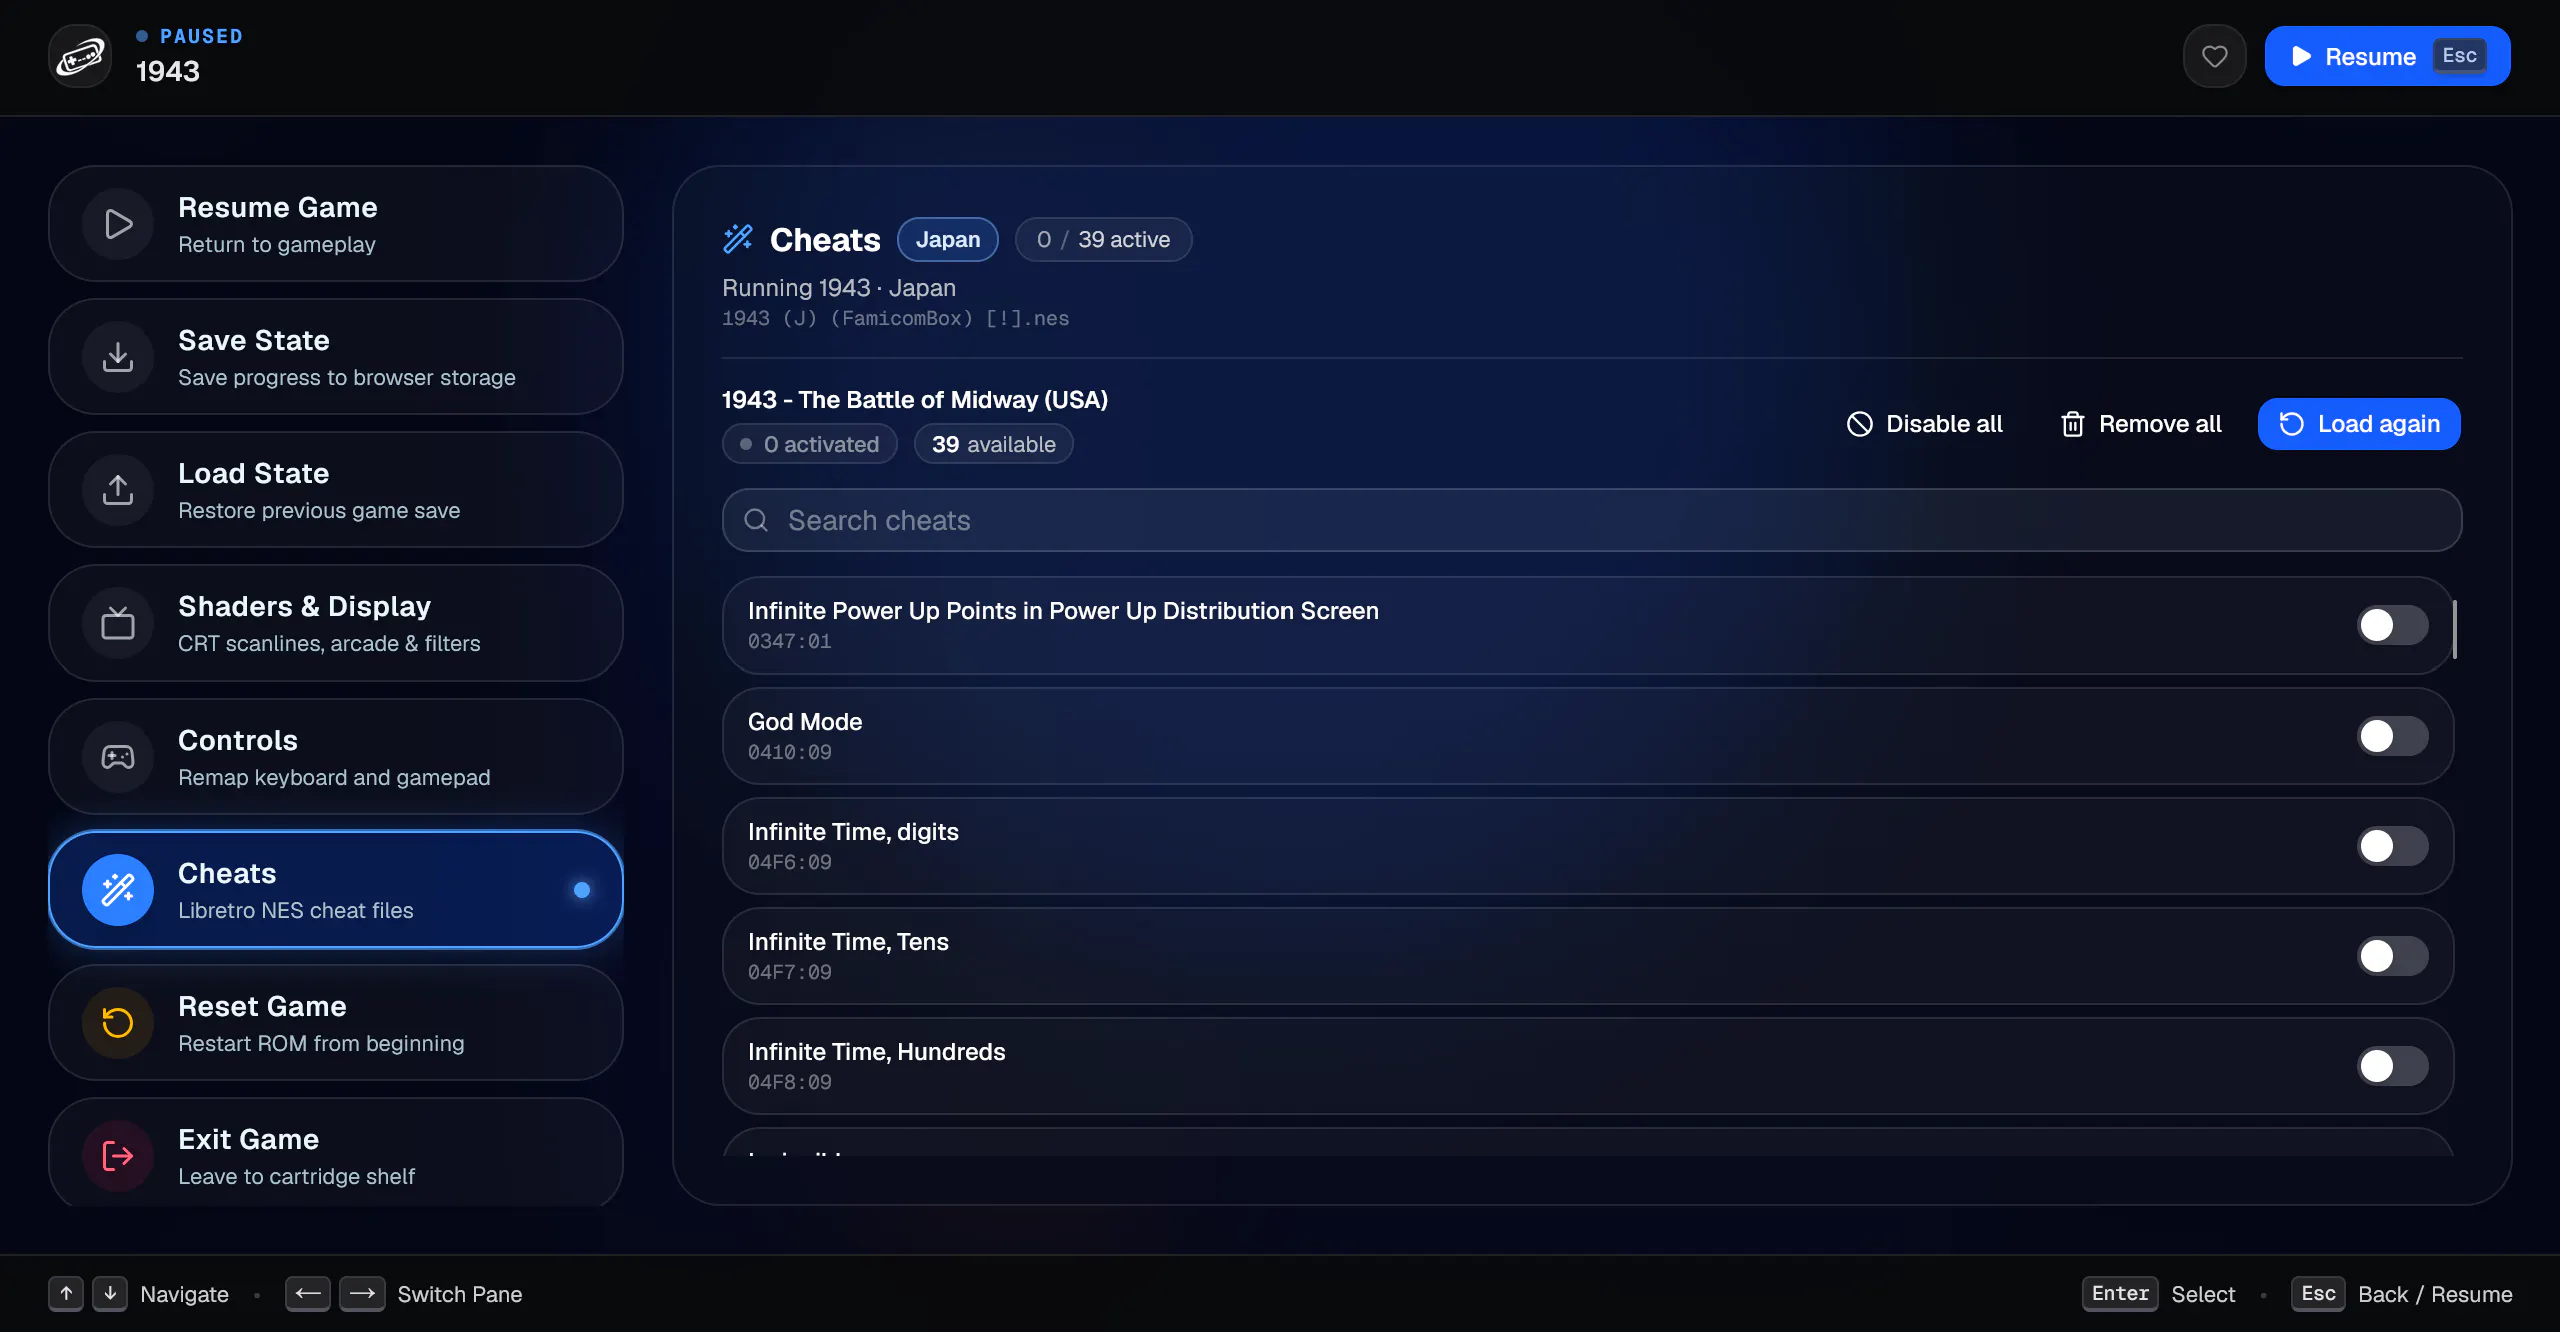Click the Esc key hint in footer
This screenshot has width=2560, height=1332.
click(x=2318, y=1294)
